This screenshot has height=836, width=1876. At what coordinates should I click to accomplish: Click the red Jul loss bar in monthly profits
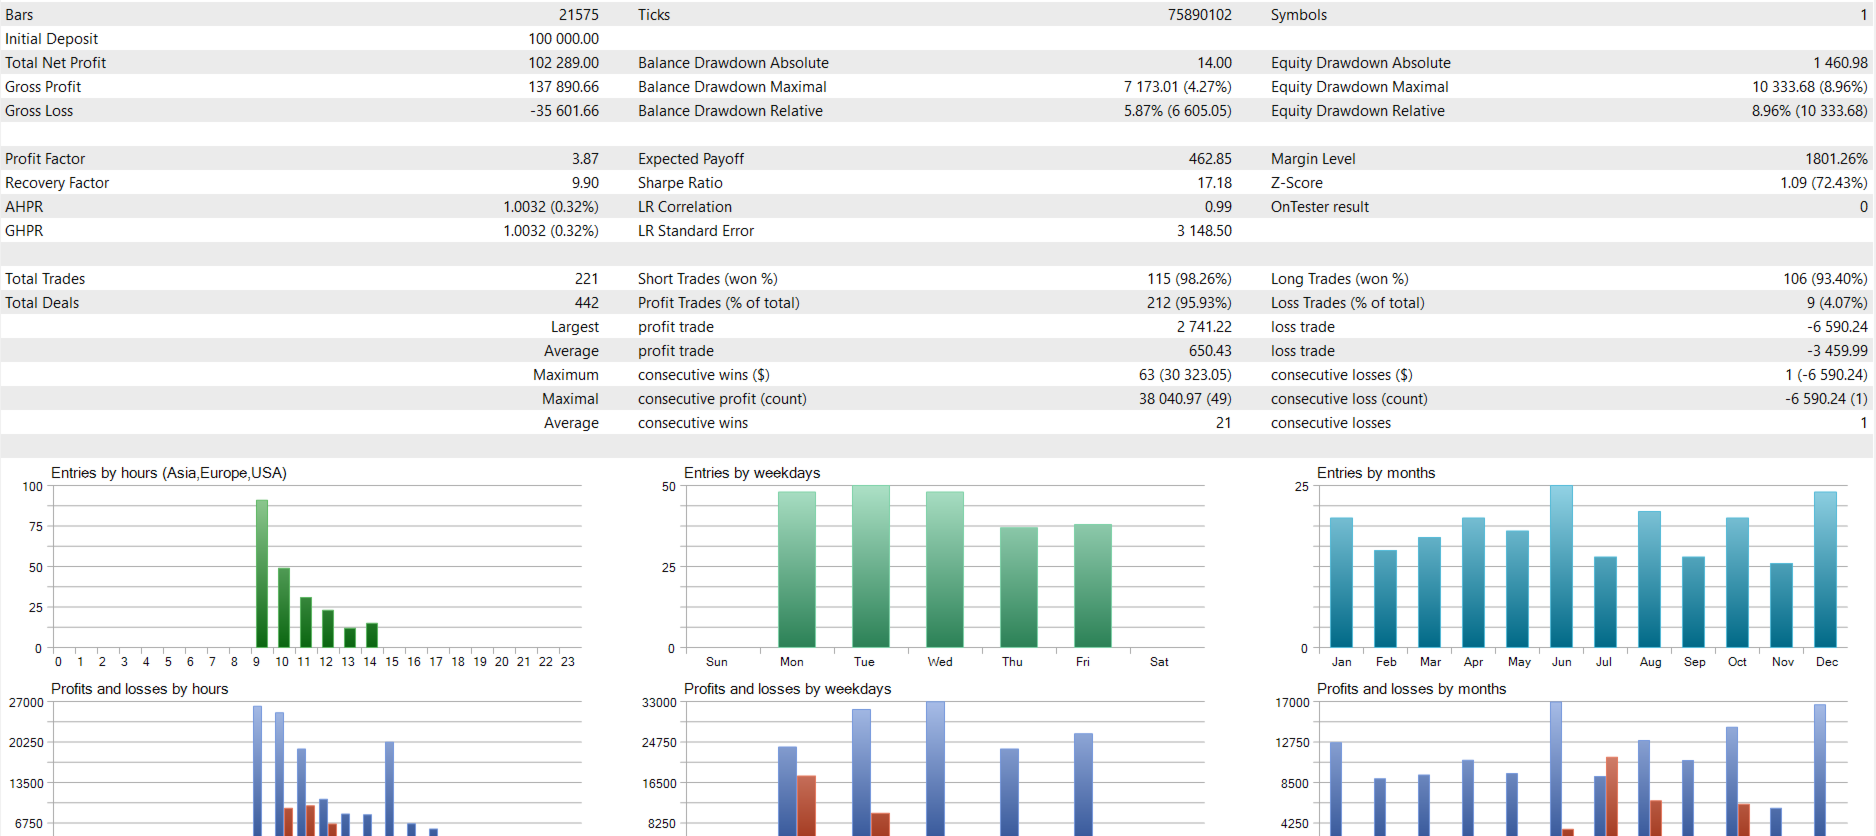click(1612, 796)
